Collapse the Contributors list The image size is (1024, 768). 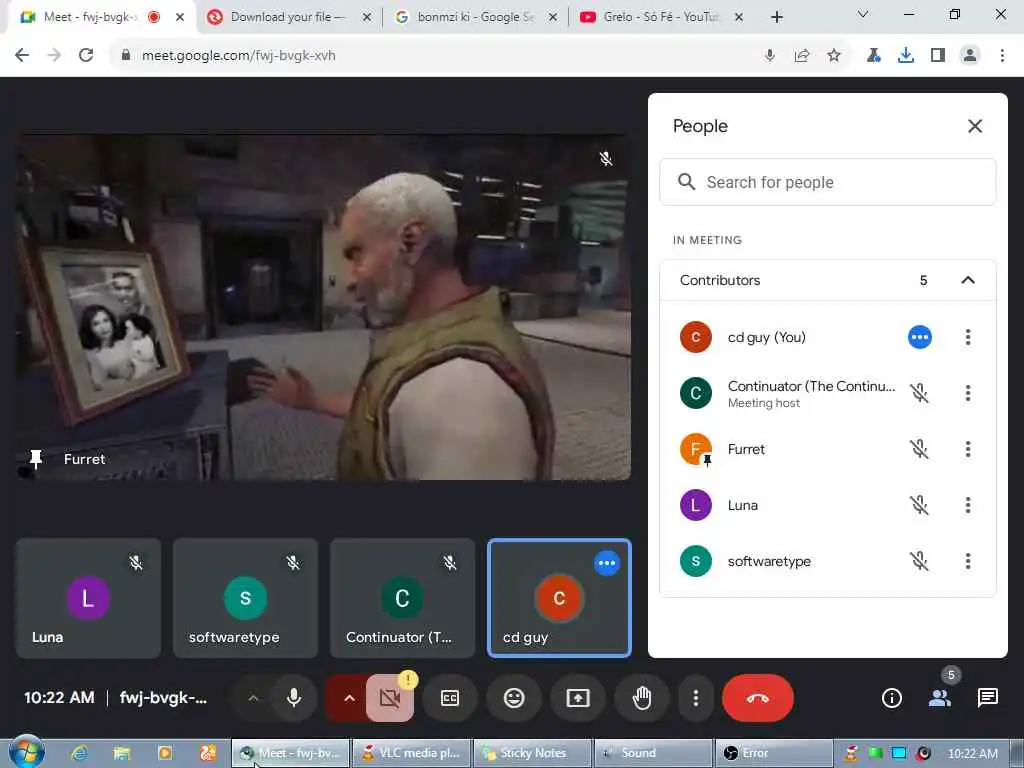tap(968, 280)
